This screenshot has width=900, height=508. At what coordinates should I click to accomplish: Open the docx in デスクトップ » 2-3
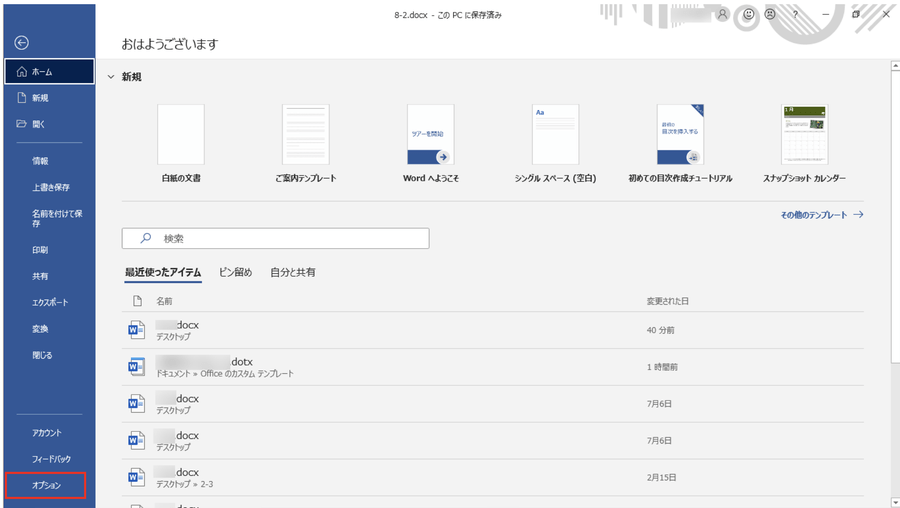[x=492, y=477]
